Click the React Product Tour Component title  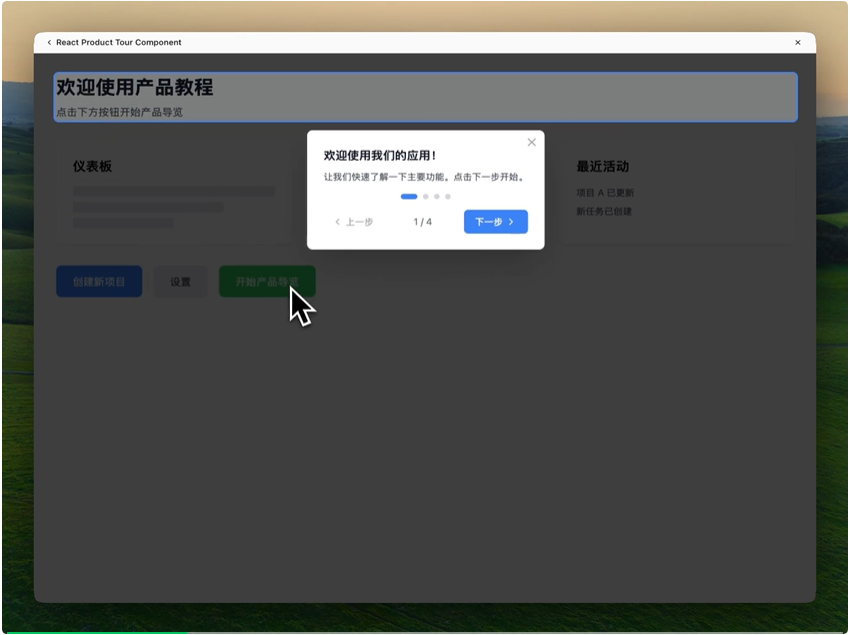pyautogui.click(x=119, y=42)
